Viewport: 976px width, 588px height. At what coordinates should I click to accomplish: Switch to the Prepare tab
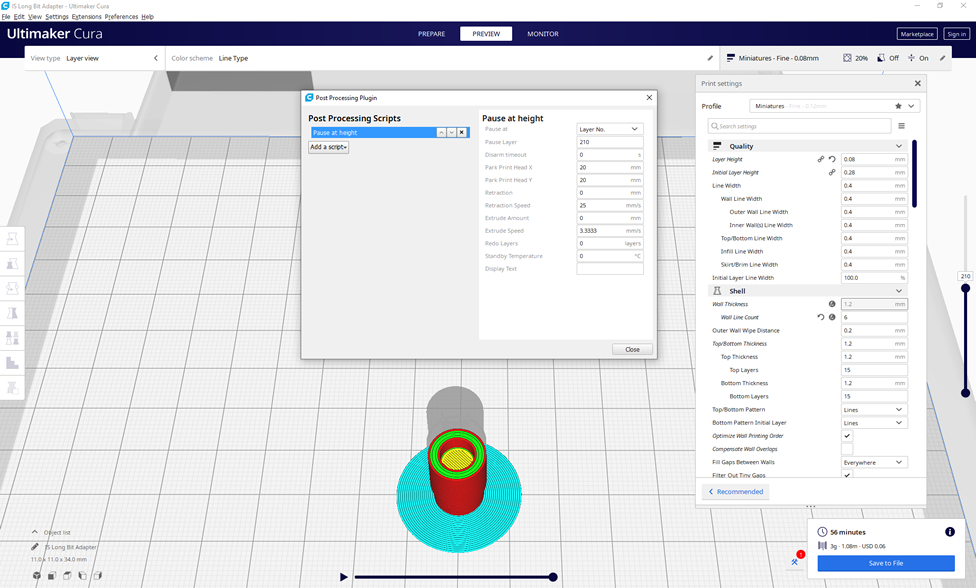pyautogui.click(x=432, y=34)
